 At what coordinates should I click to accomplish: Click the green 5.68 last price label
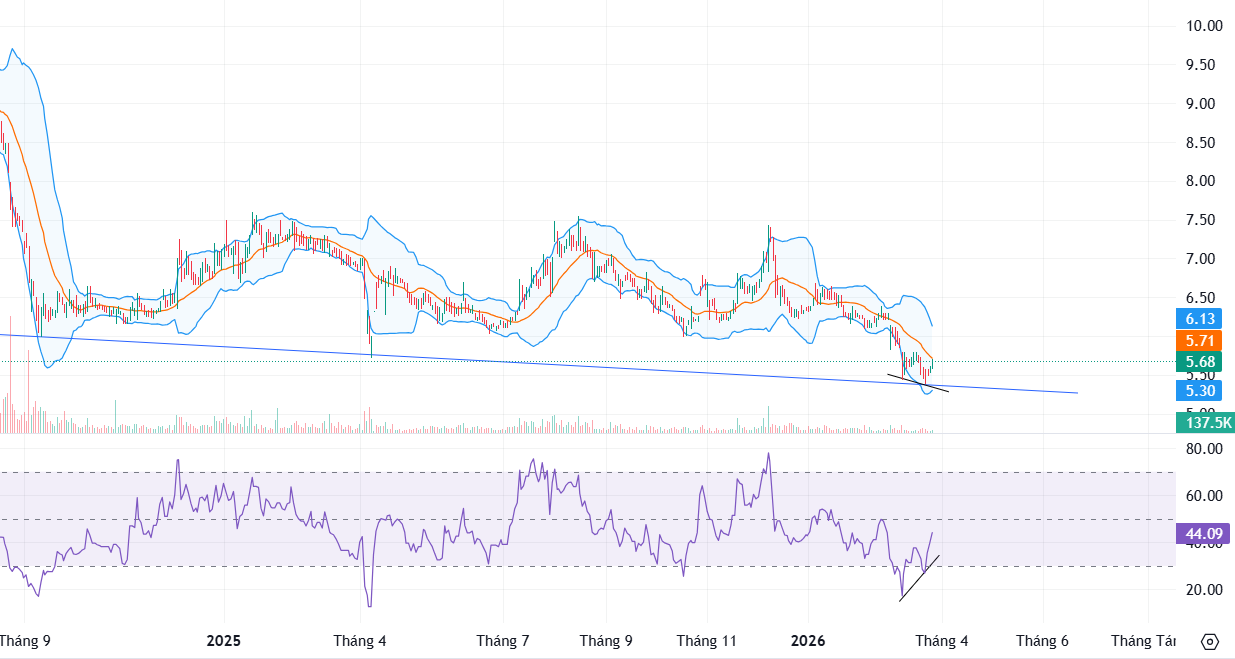pyautogui.click(x=1200, y=362)
